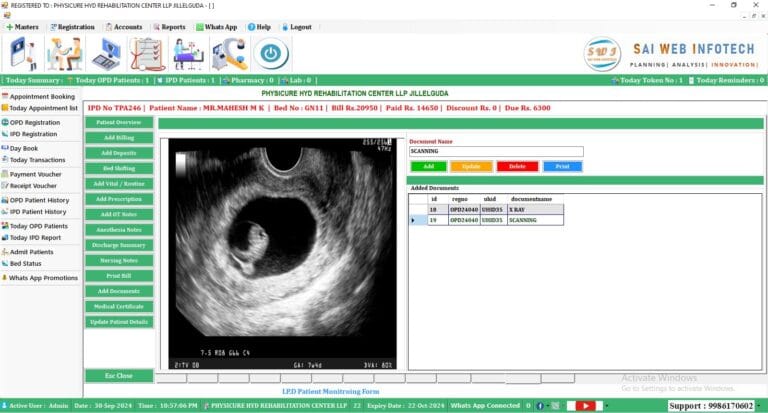Click the Appointment Booking sidebar icon
Image resolution: width=768 pixels, height=413 pixels.
[x=5, y=96]
